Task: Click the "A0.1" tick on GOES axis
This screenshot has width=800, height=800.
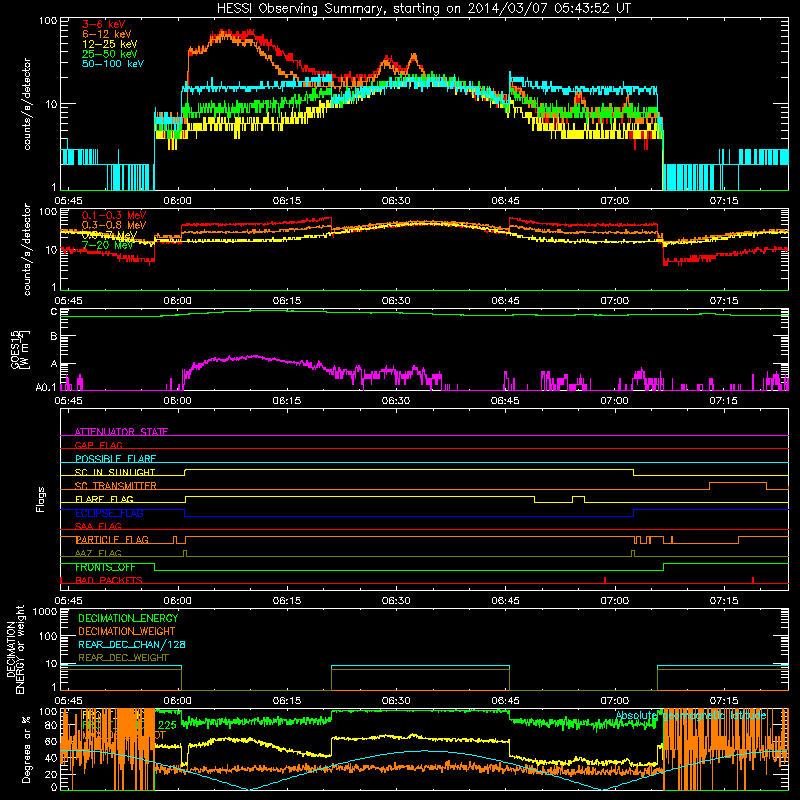Action: 46,388
